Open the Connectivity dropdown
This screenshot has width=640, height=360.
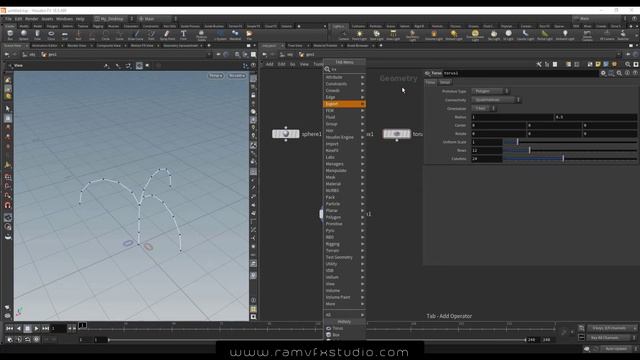coord(496,100)
